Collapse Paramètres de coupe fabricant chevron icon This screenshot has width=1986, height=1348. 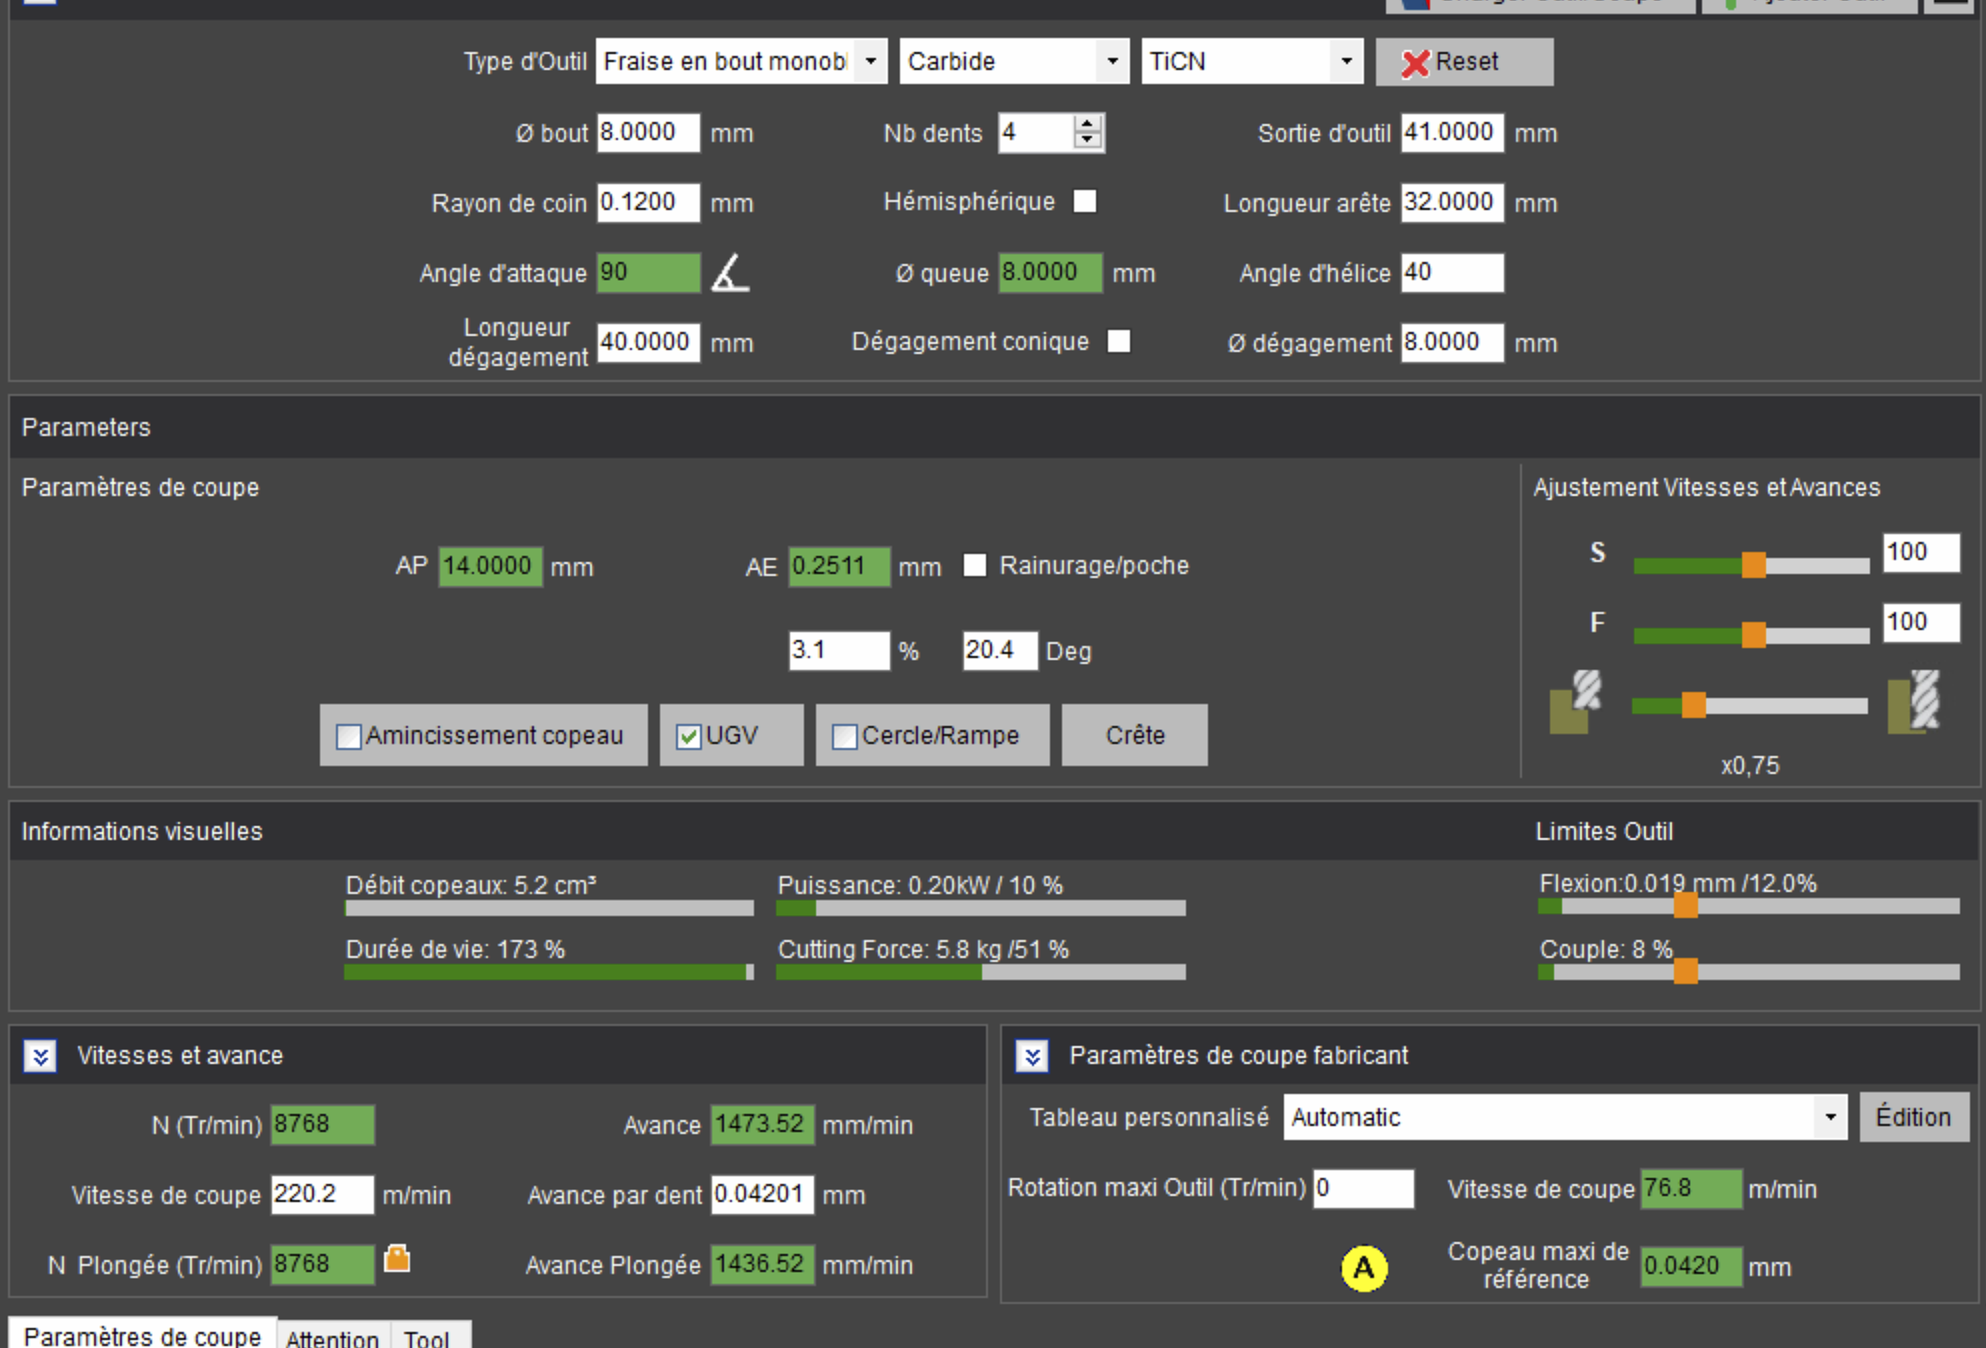click(x=1032, y=1056)
